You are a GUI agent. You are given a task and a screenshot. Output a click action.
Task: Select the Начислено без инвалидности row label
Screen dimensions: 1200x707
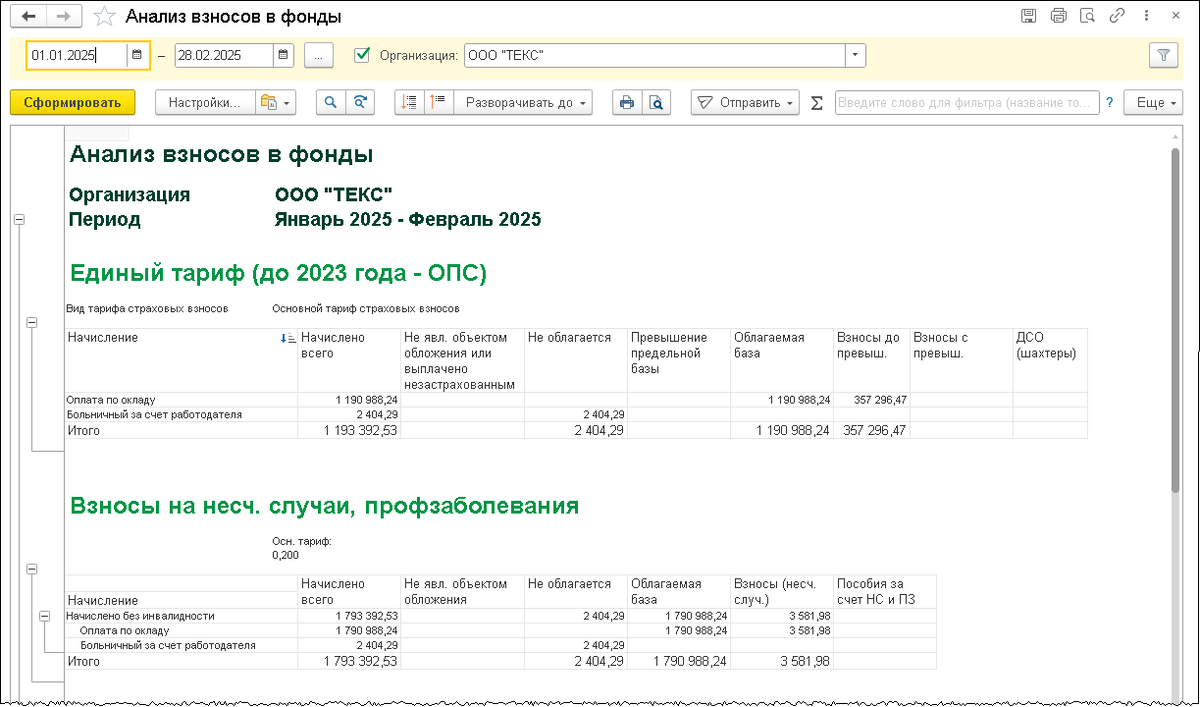[x=140, y=616]
